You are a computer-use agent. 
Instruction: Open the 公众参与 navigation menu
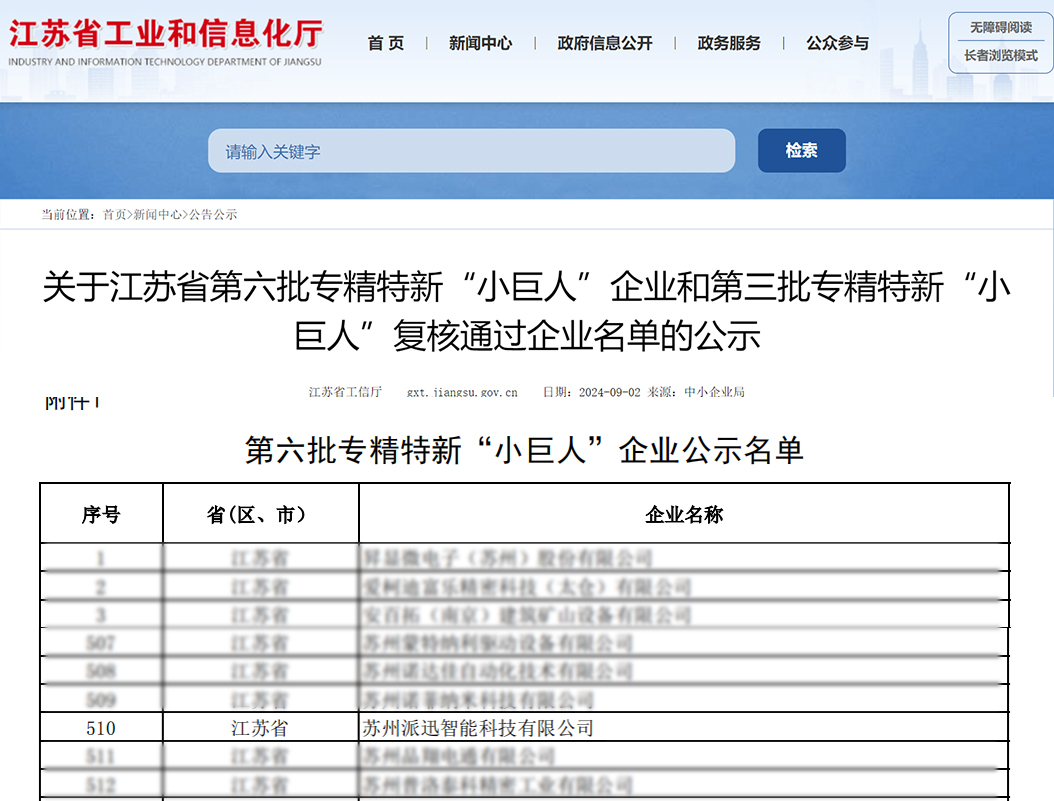(838, 44)
